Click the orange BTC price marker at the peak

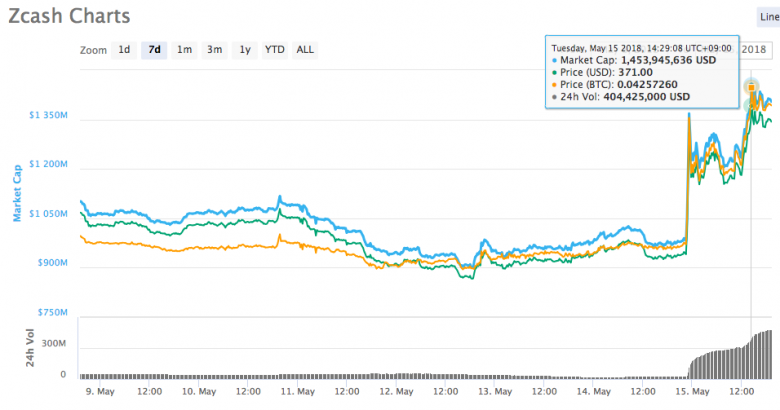[x=751, y=88]
